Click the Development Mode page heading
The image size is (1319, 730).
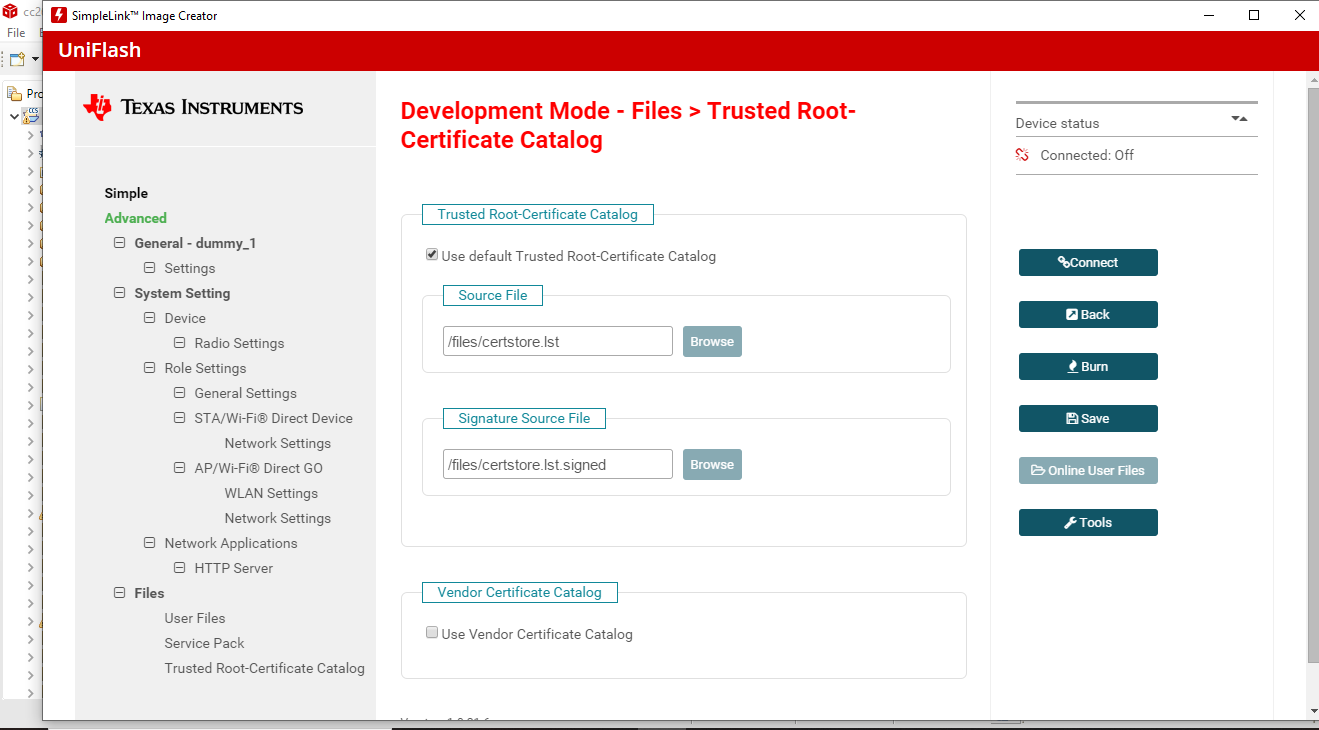tap(628, 125)
